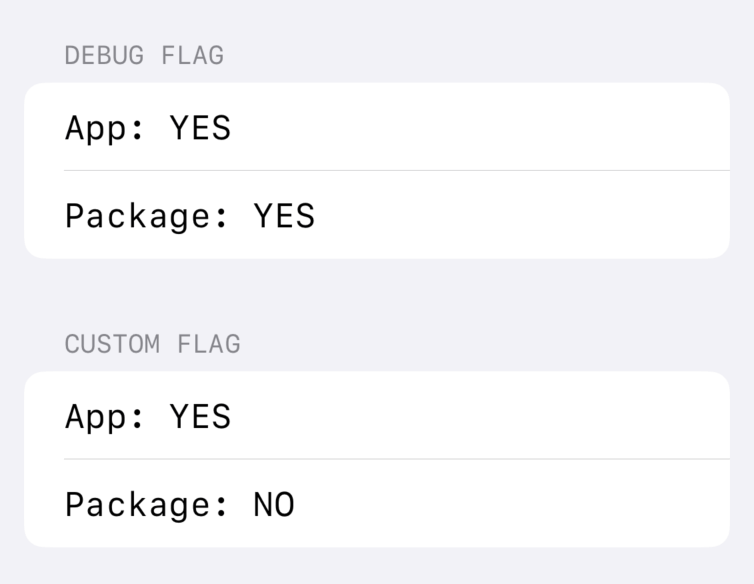The height and width of the screenshot is (584, 754).
Task: Click the DEBUG FLAG section header
Action: (144, 55)
